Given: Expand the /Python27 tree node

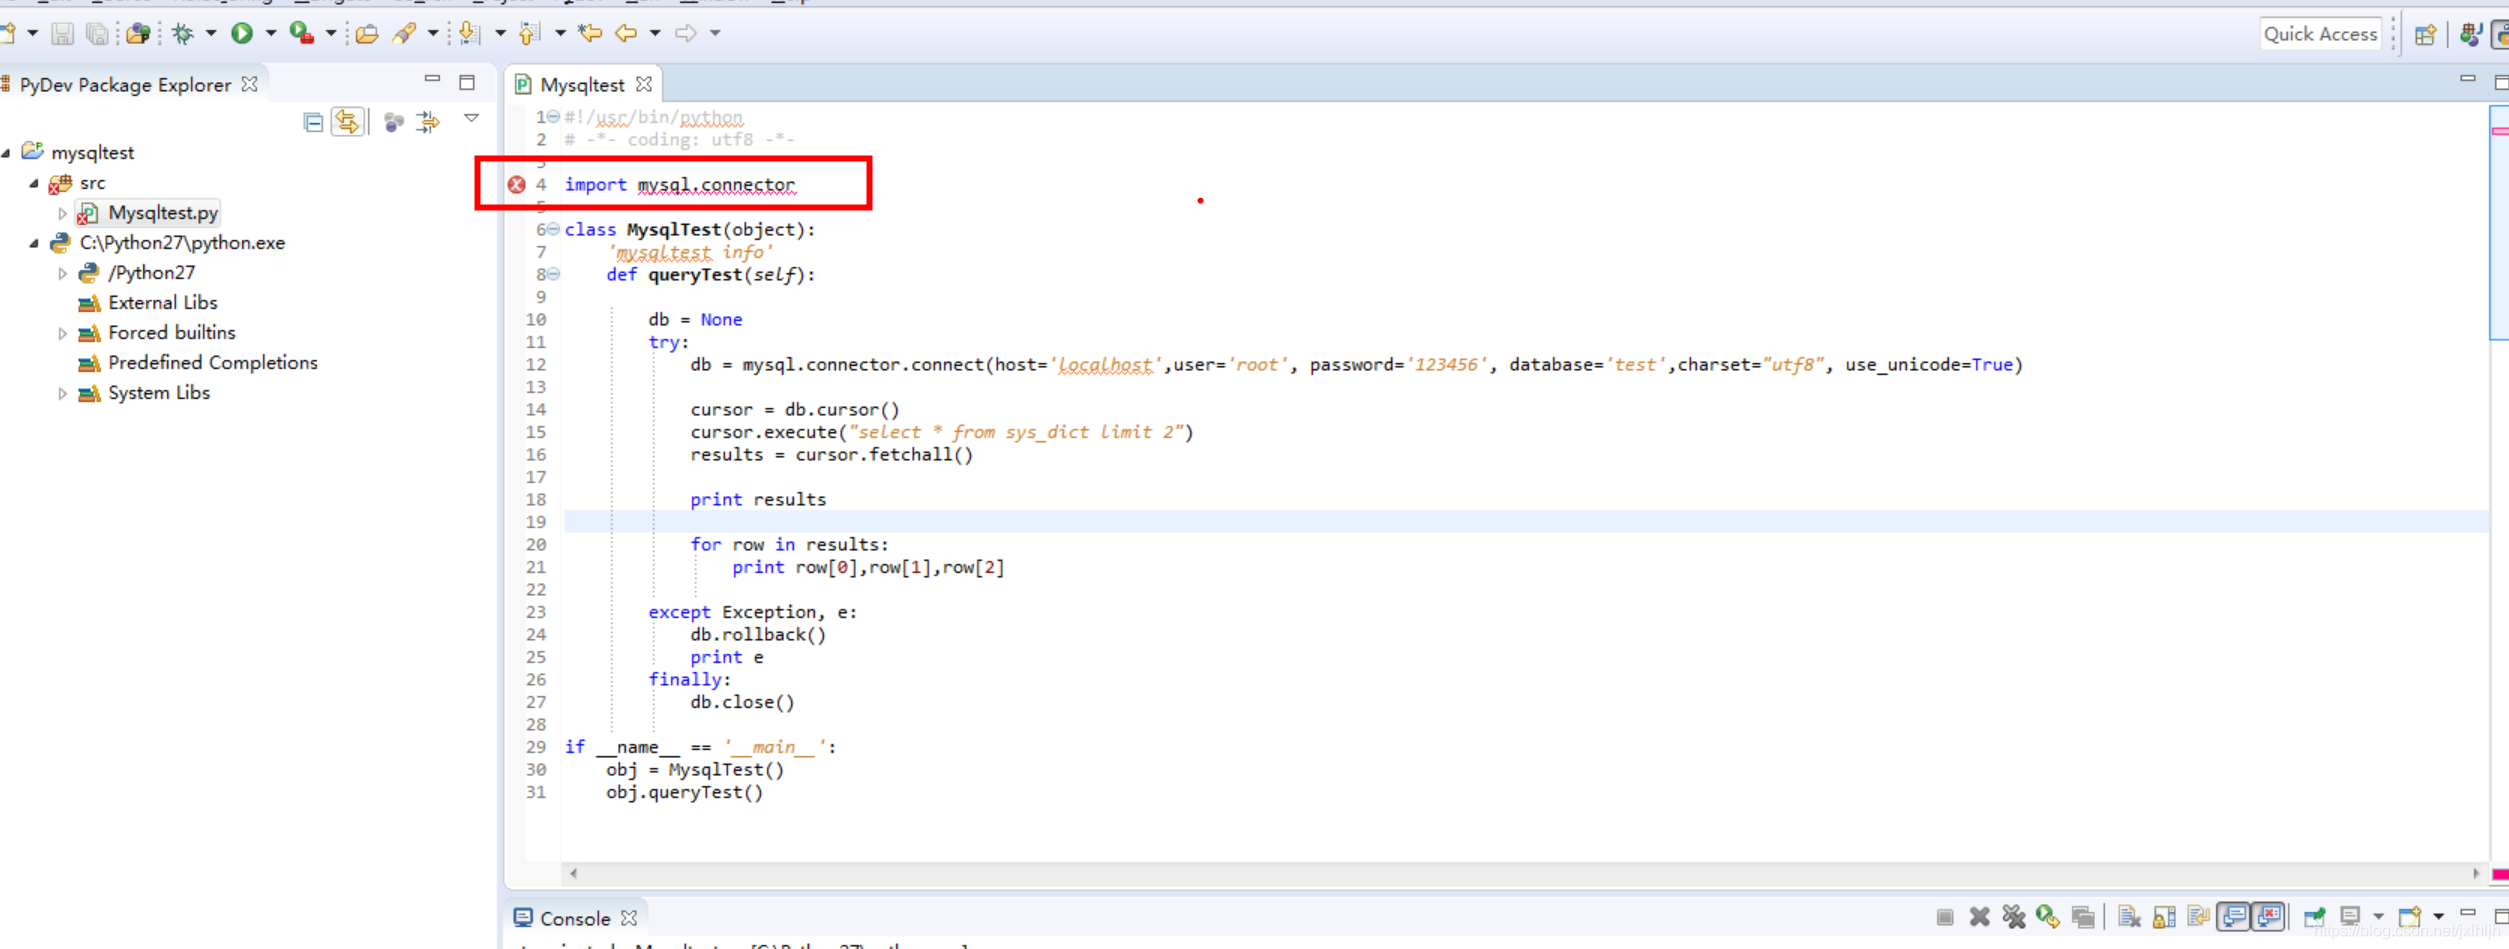Looking at the screenshot, I should point(63,272).
